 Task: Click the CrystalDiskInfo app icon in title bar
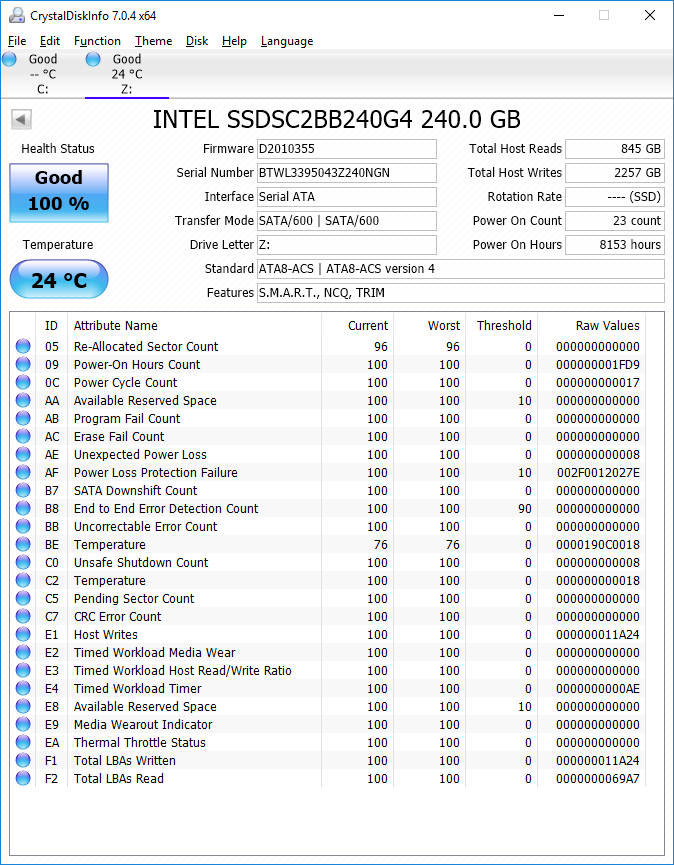click(14, 16)
